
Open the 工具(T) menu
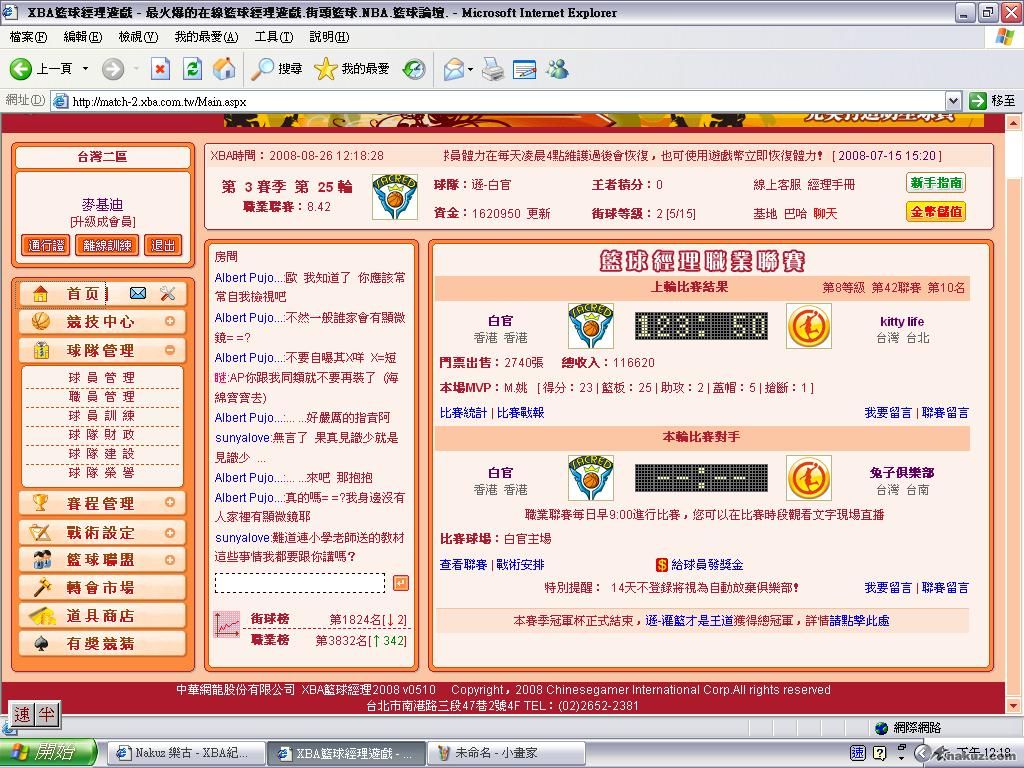coord(274,37)
